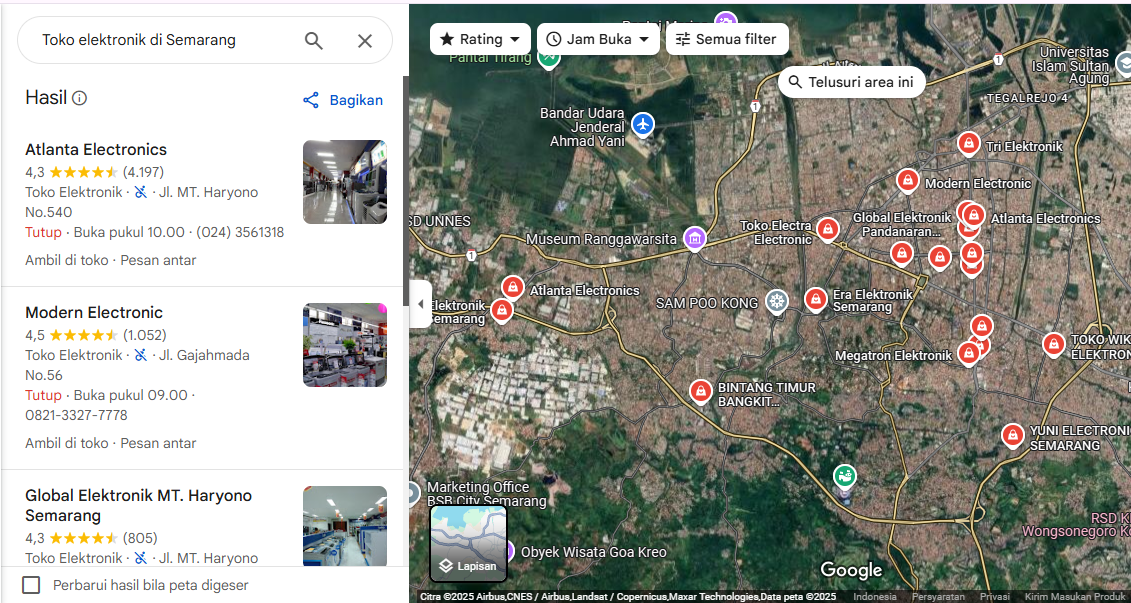The width and height of the screenshot is (1131, 603).
Task: Click the BINTANG TIMUR BANGKIT map pin
Action: [700, 392]
